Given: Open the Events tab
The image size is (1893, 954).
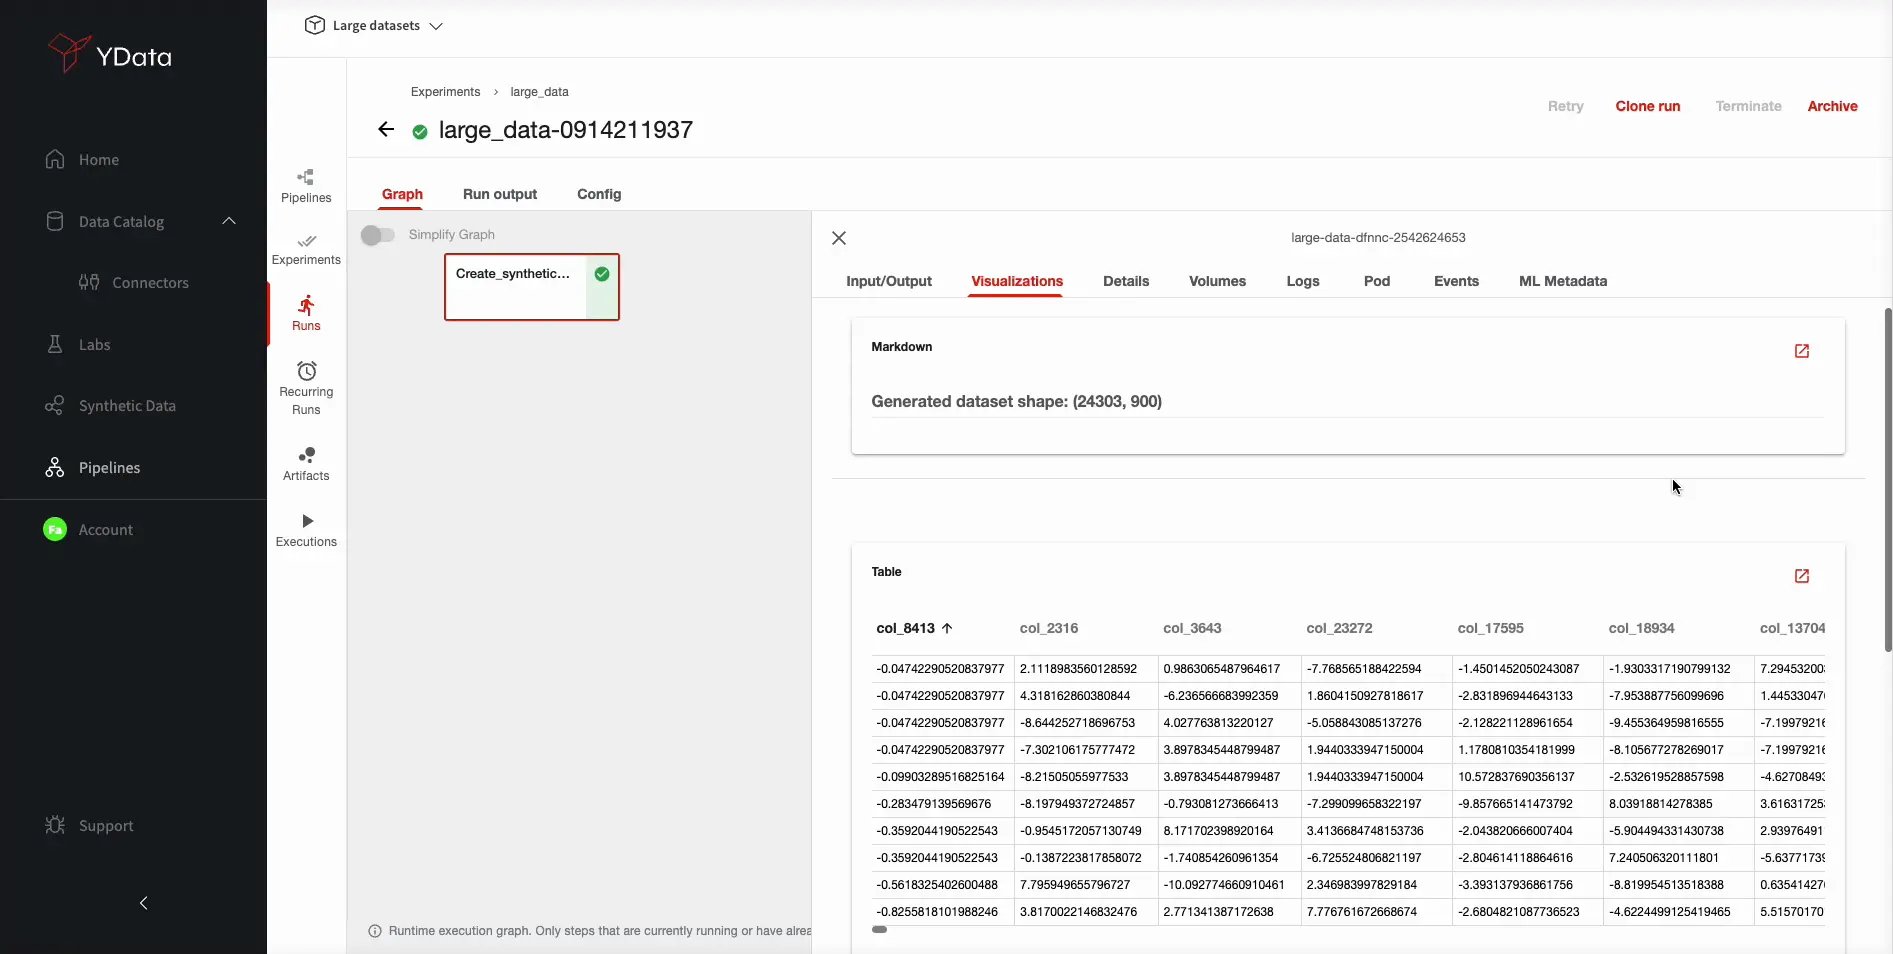Looking at the screenshot, I should pos(1456,281).
